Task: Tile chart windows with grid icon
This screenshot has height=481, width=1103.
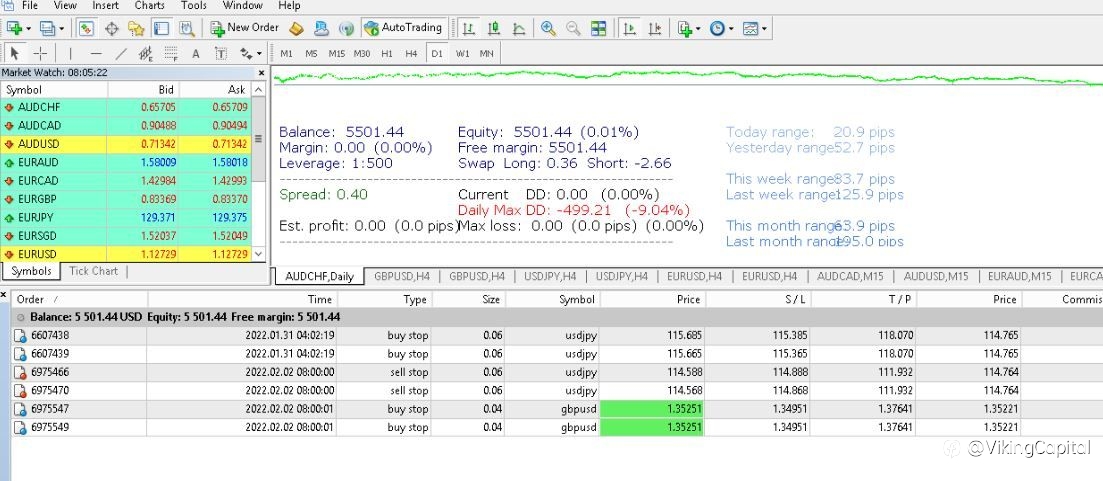Action: [599, 28]
